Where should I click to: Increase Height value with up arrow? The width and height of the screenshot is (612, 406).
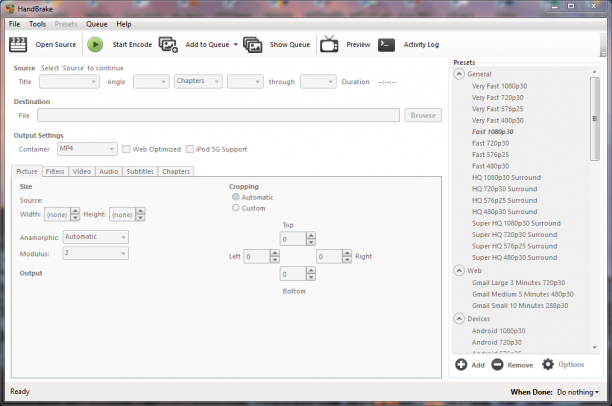coord(140,211)
